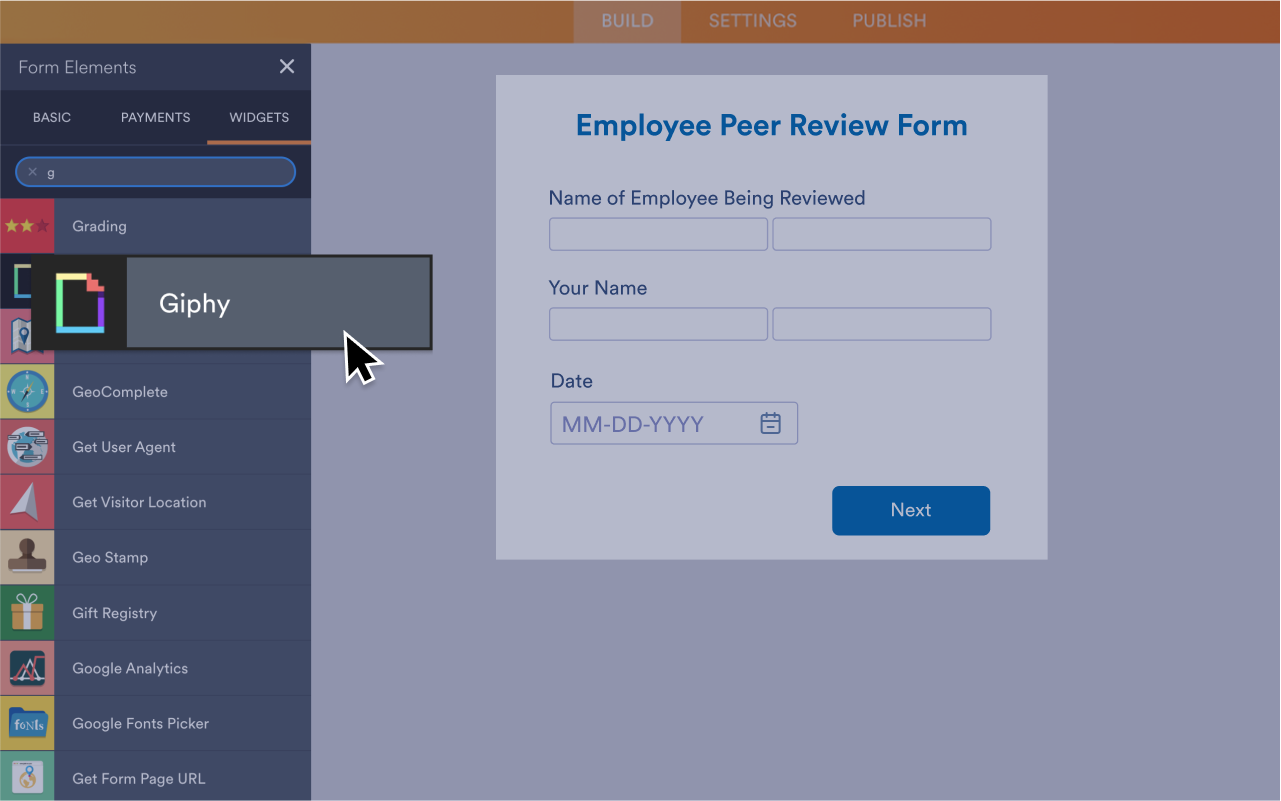The width and height of the screenshot is (1281, 801).
Task: Click the Get Form Page URL icon
Action: click(27, 778)
